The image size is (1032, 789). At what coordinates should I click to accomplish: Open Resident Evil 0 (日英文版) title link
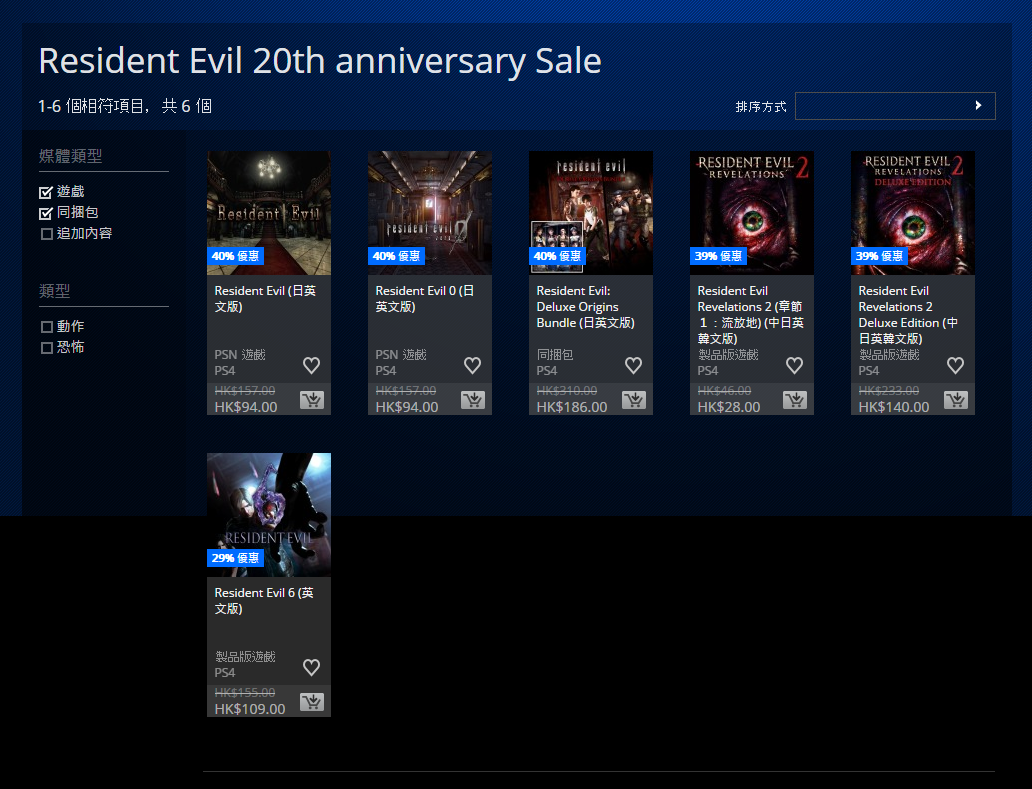425,299
